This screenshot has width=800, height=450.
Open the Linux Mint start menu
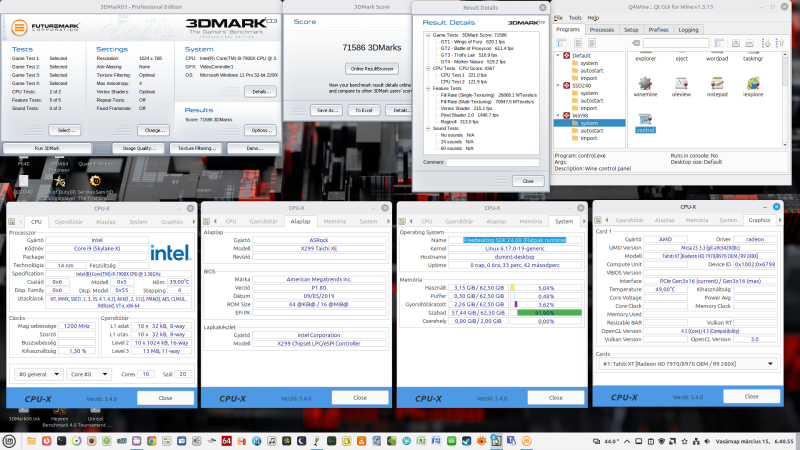[x=9, y=441]
